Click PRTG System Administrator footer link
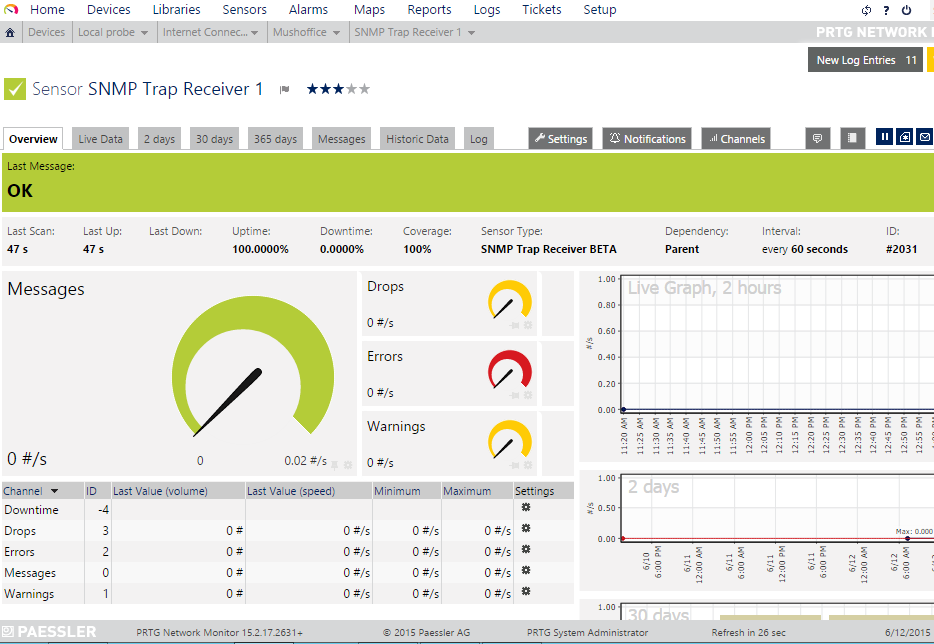934x644 pixels. (587, 632)
